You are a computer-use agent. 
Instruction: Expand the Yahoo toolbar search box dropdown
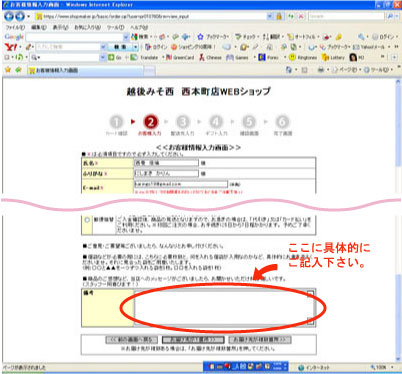[x=103, y=47]
